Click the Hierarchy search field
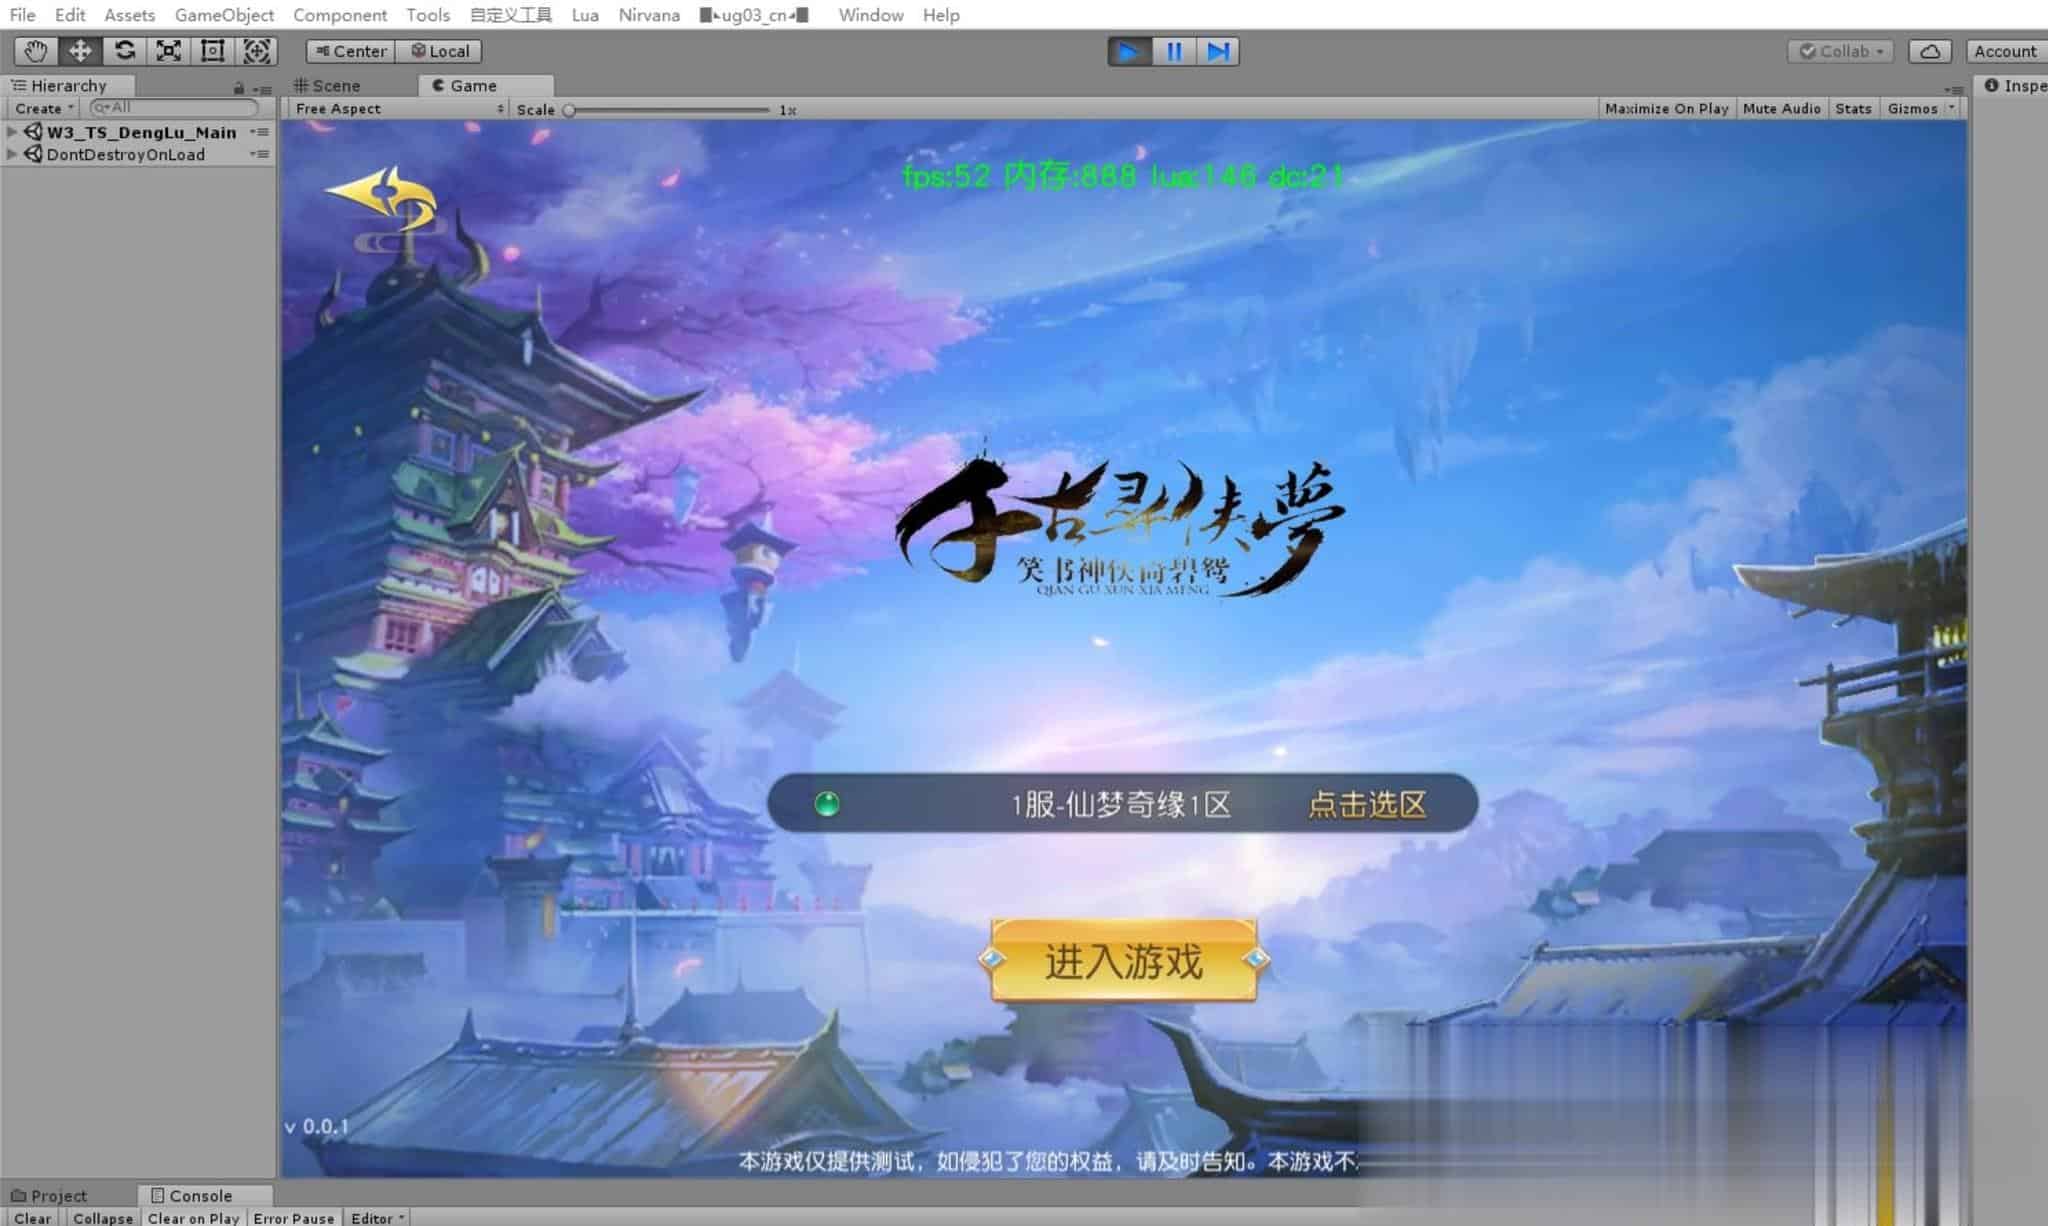Viewport: 2048px width, 1226px height. [x=174, y=107]
